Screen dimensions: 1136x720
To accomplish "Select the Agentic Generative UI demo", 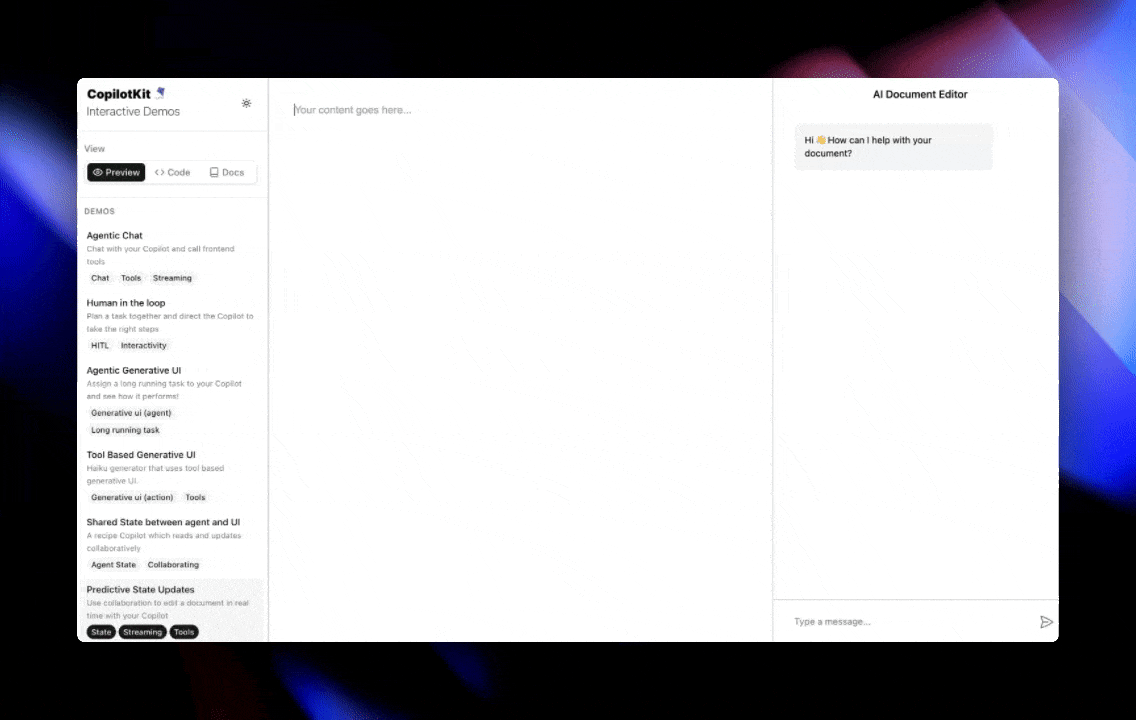I will tap(133, 370).
